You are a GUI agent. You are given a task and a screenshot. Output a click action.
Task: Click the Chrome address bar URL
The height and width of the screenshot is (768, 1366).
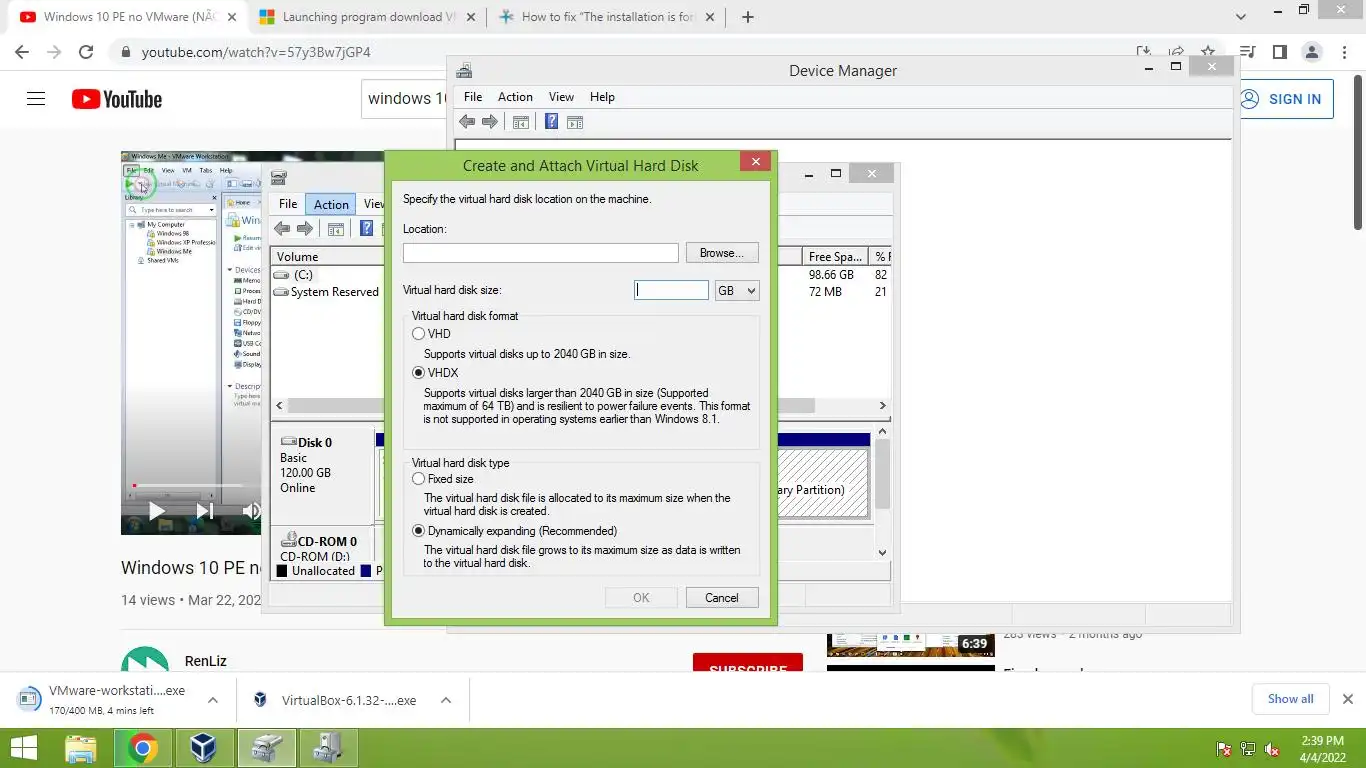point(256,52)
